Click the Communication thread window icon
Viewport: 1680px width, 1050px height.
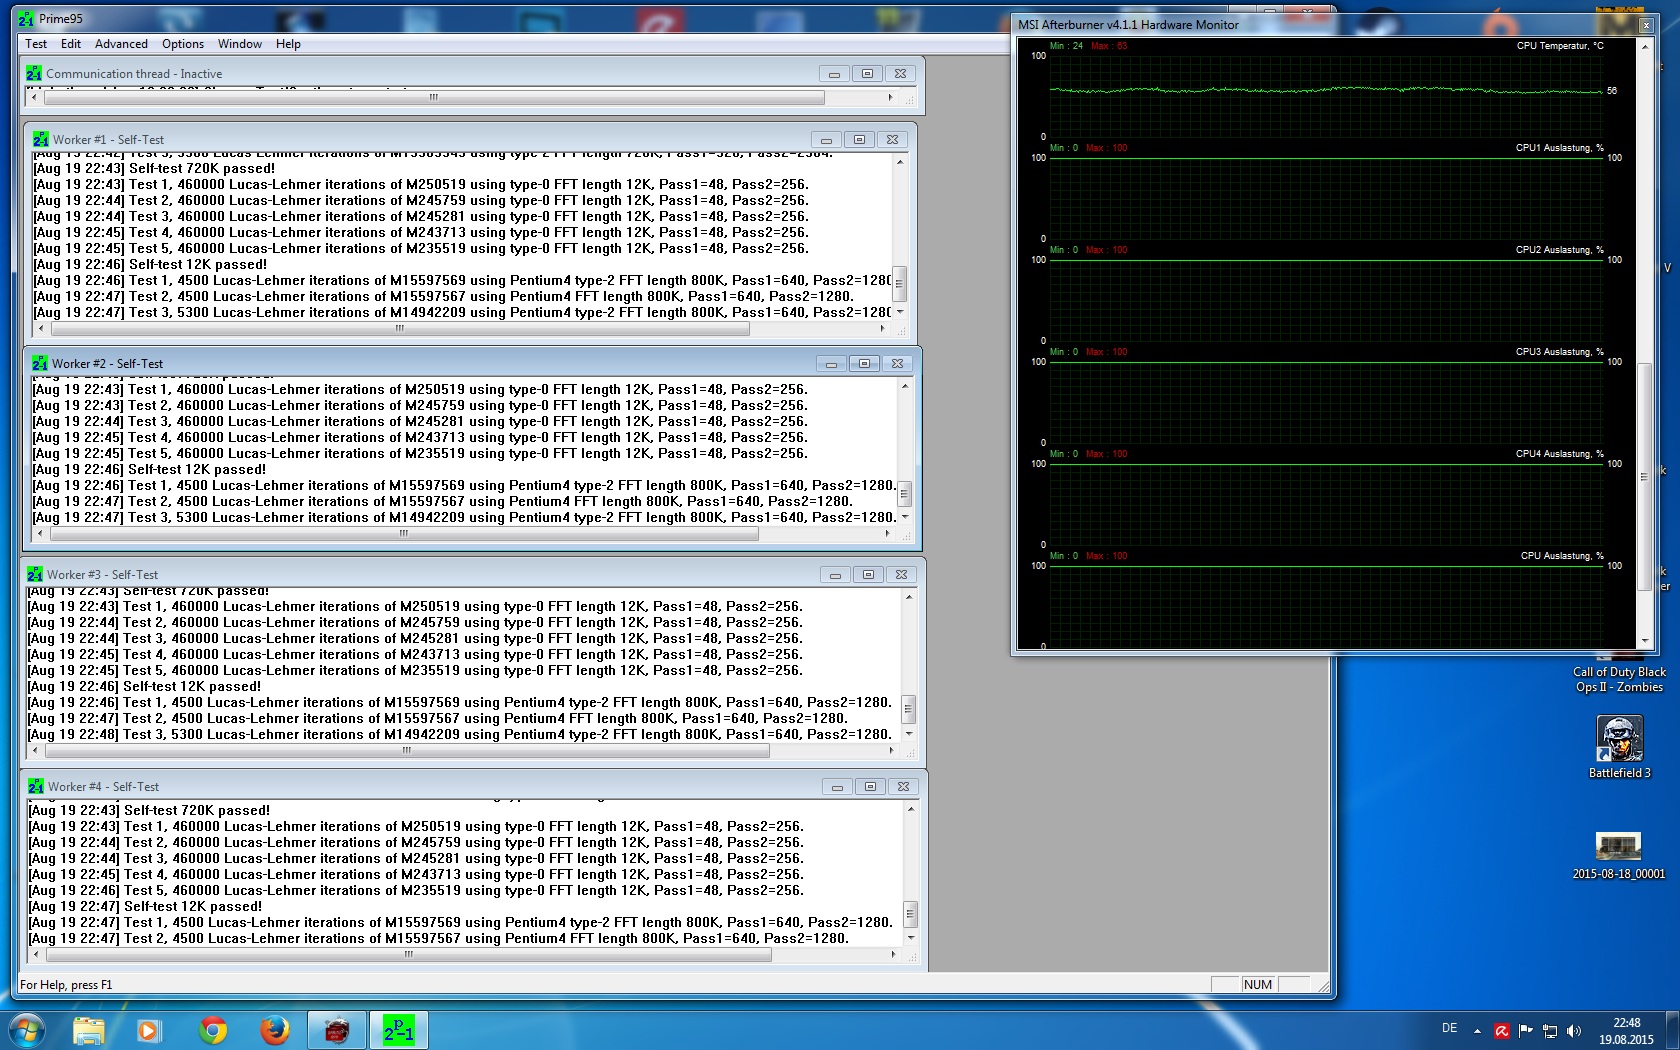tap(34, 73)
